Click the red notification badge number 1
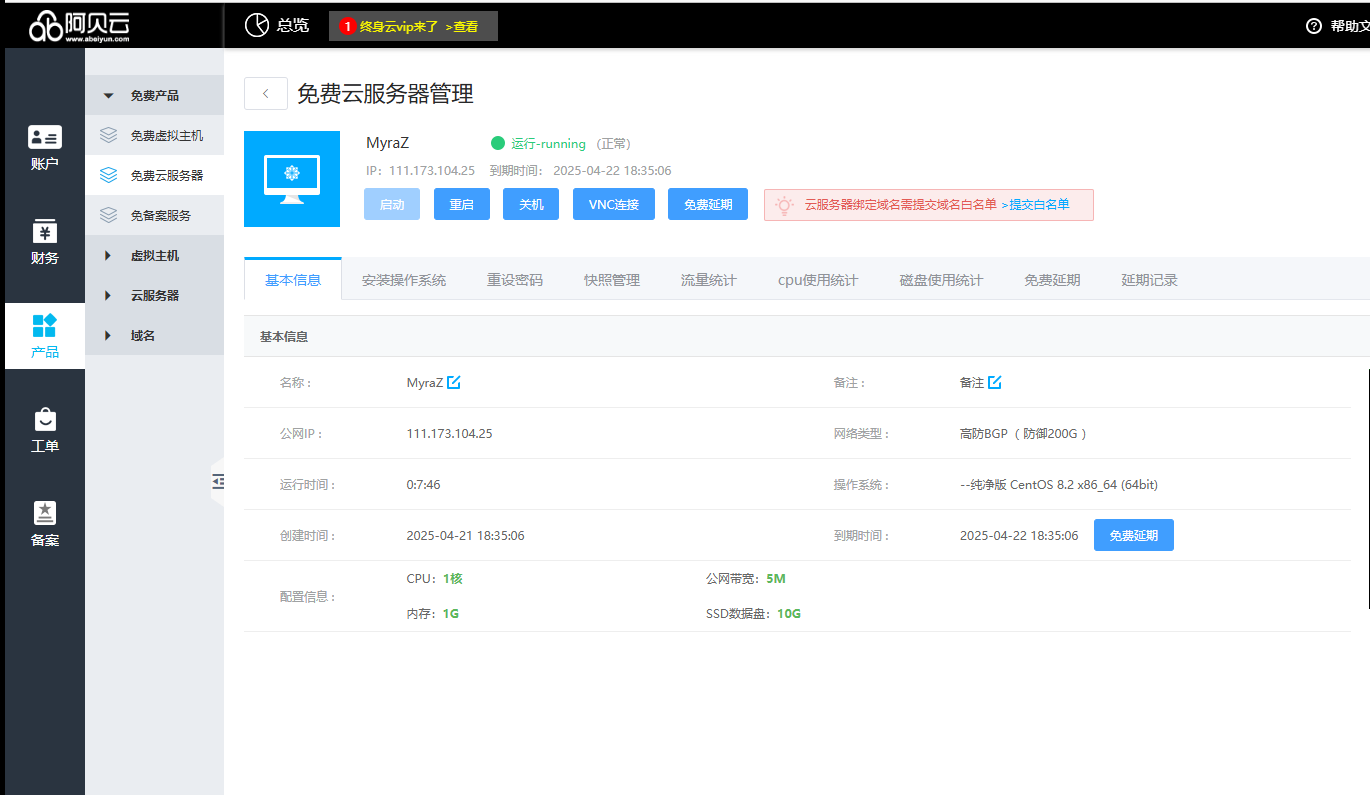 pos(347,27)
